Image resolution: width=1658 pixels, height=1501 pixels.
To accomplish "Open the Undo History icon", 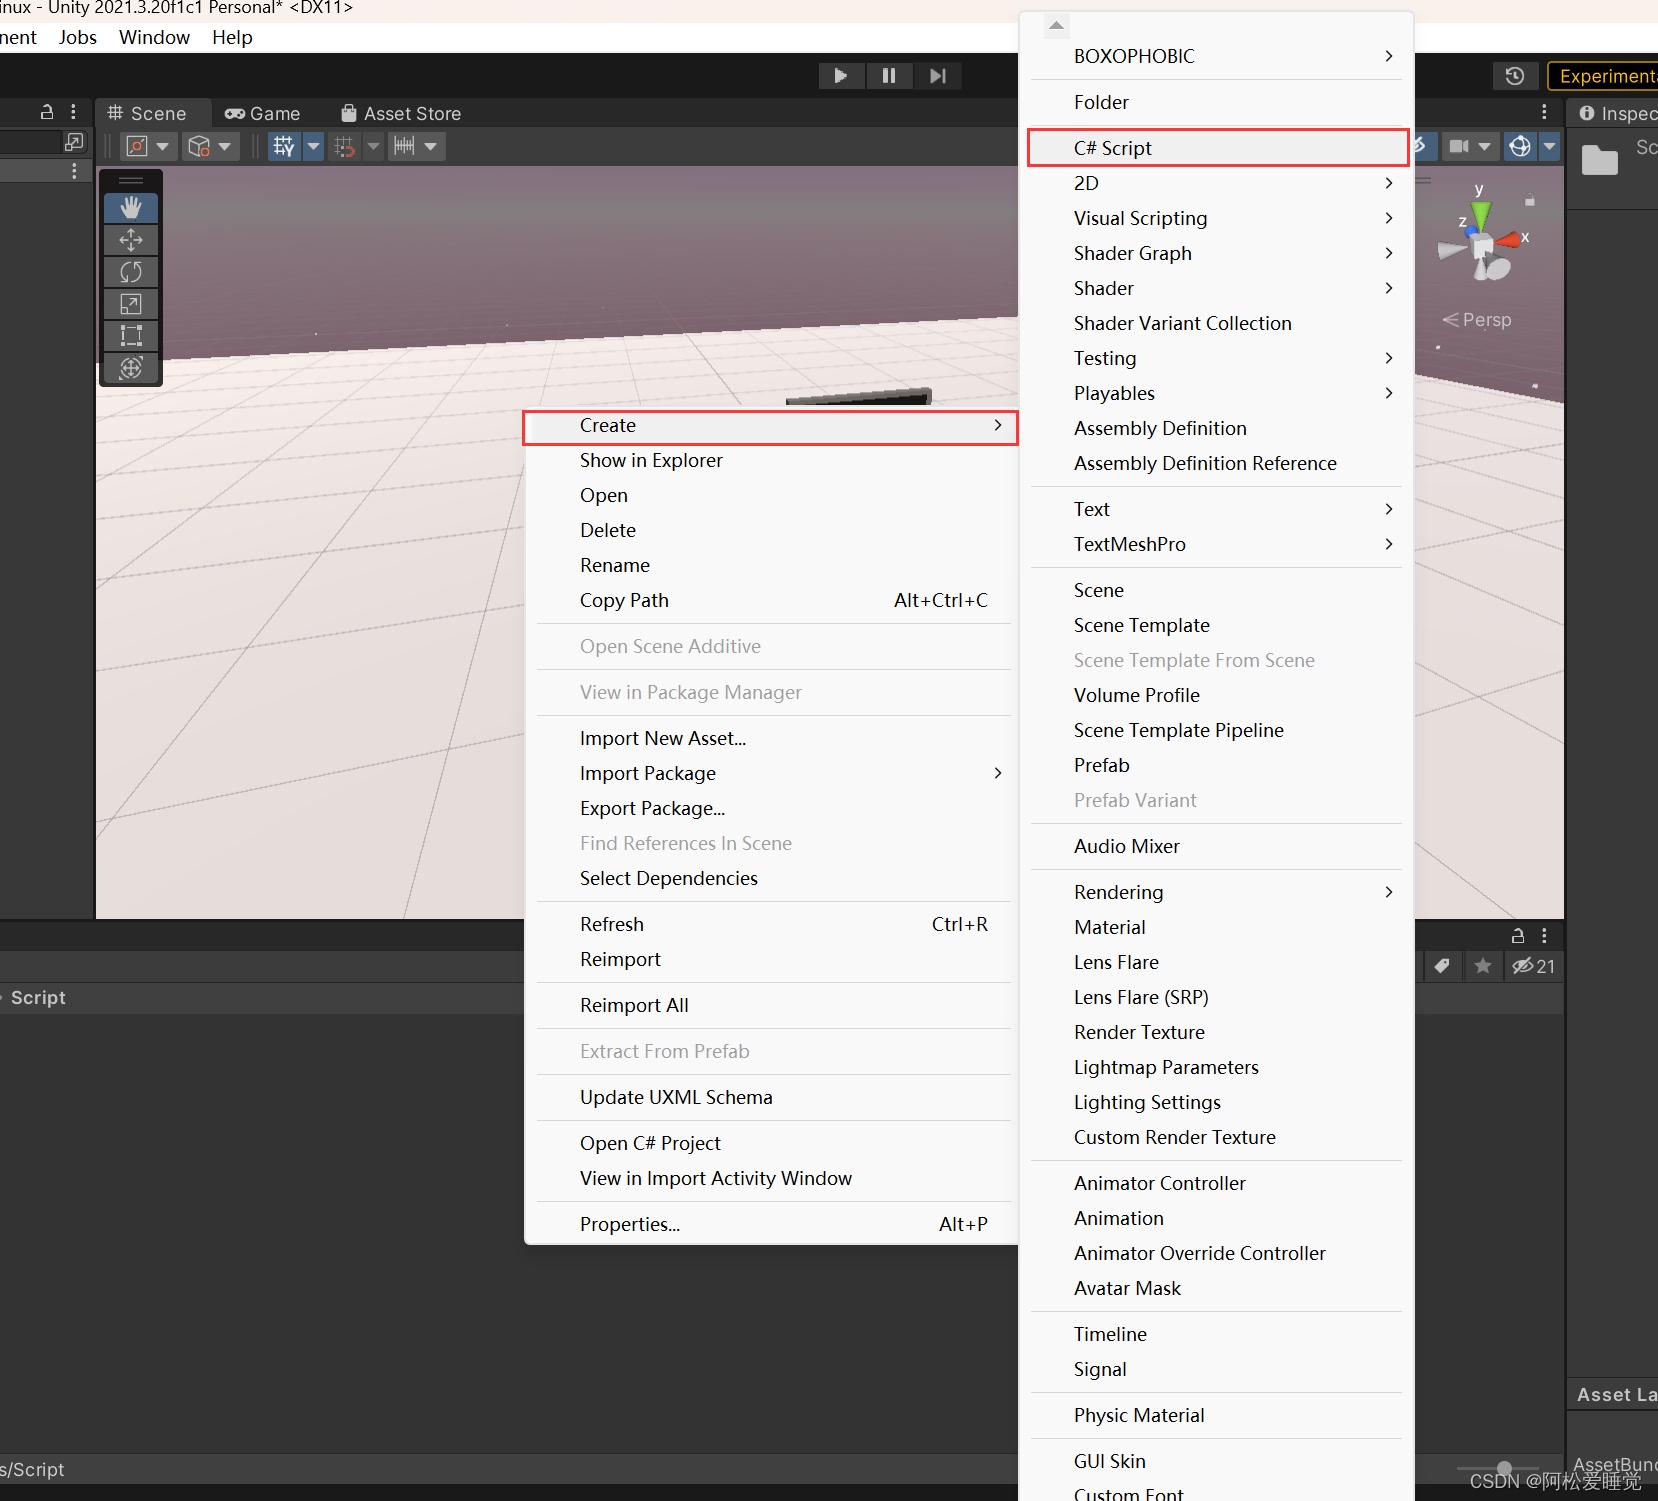I will point(1515,76).
